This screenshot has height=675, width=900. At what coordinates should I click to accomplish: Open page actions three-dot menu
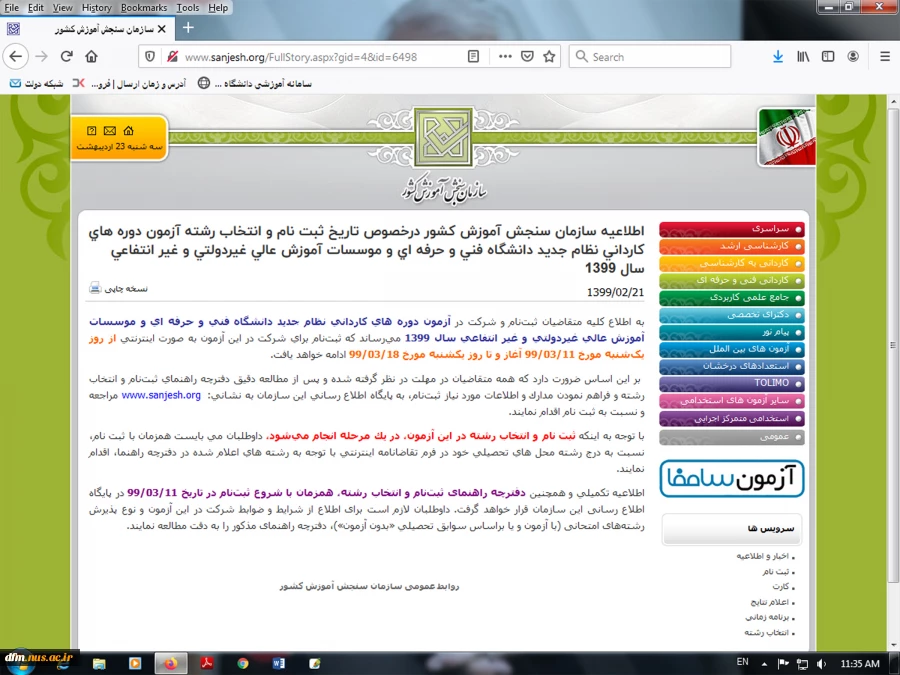pos(505,56)
